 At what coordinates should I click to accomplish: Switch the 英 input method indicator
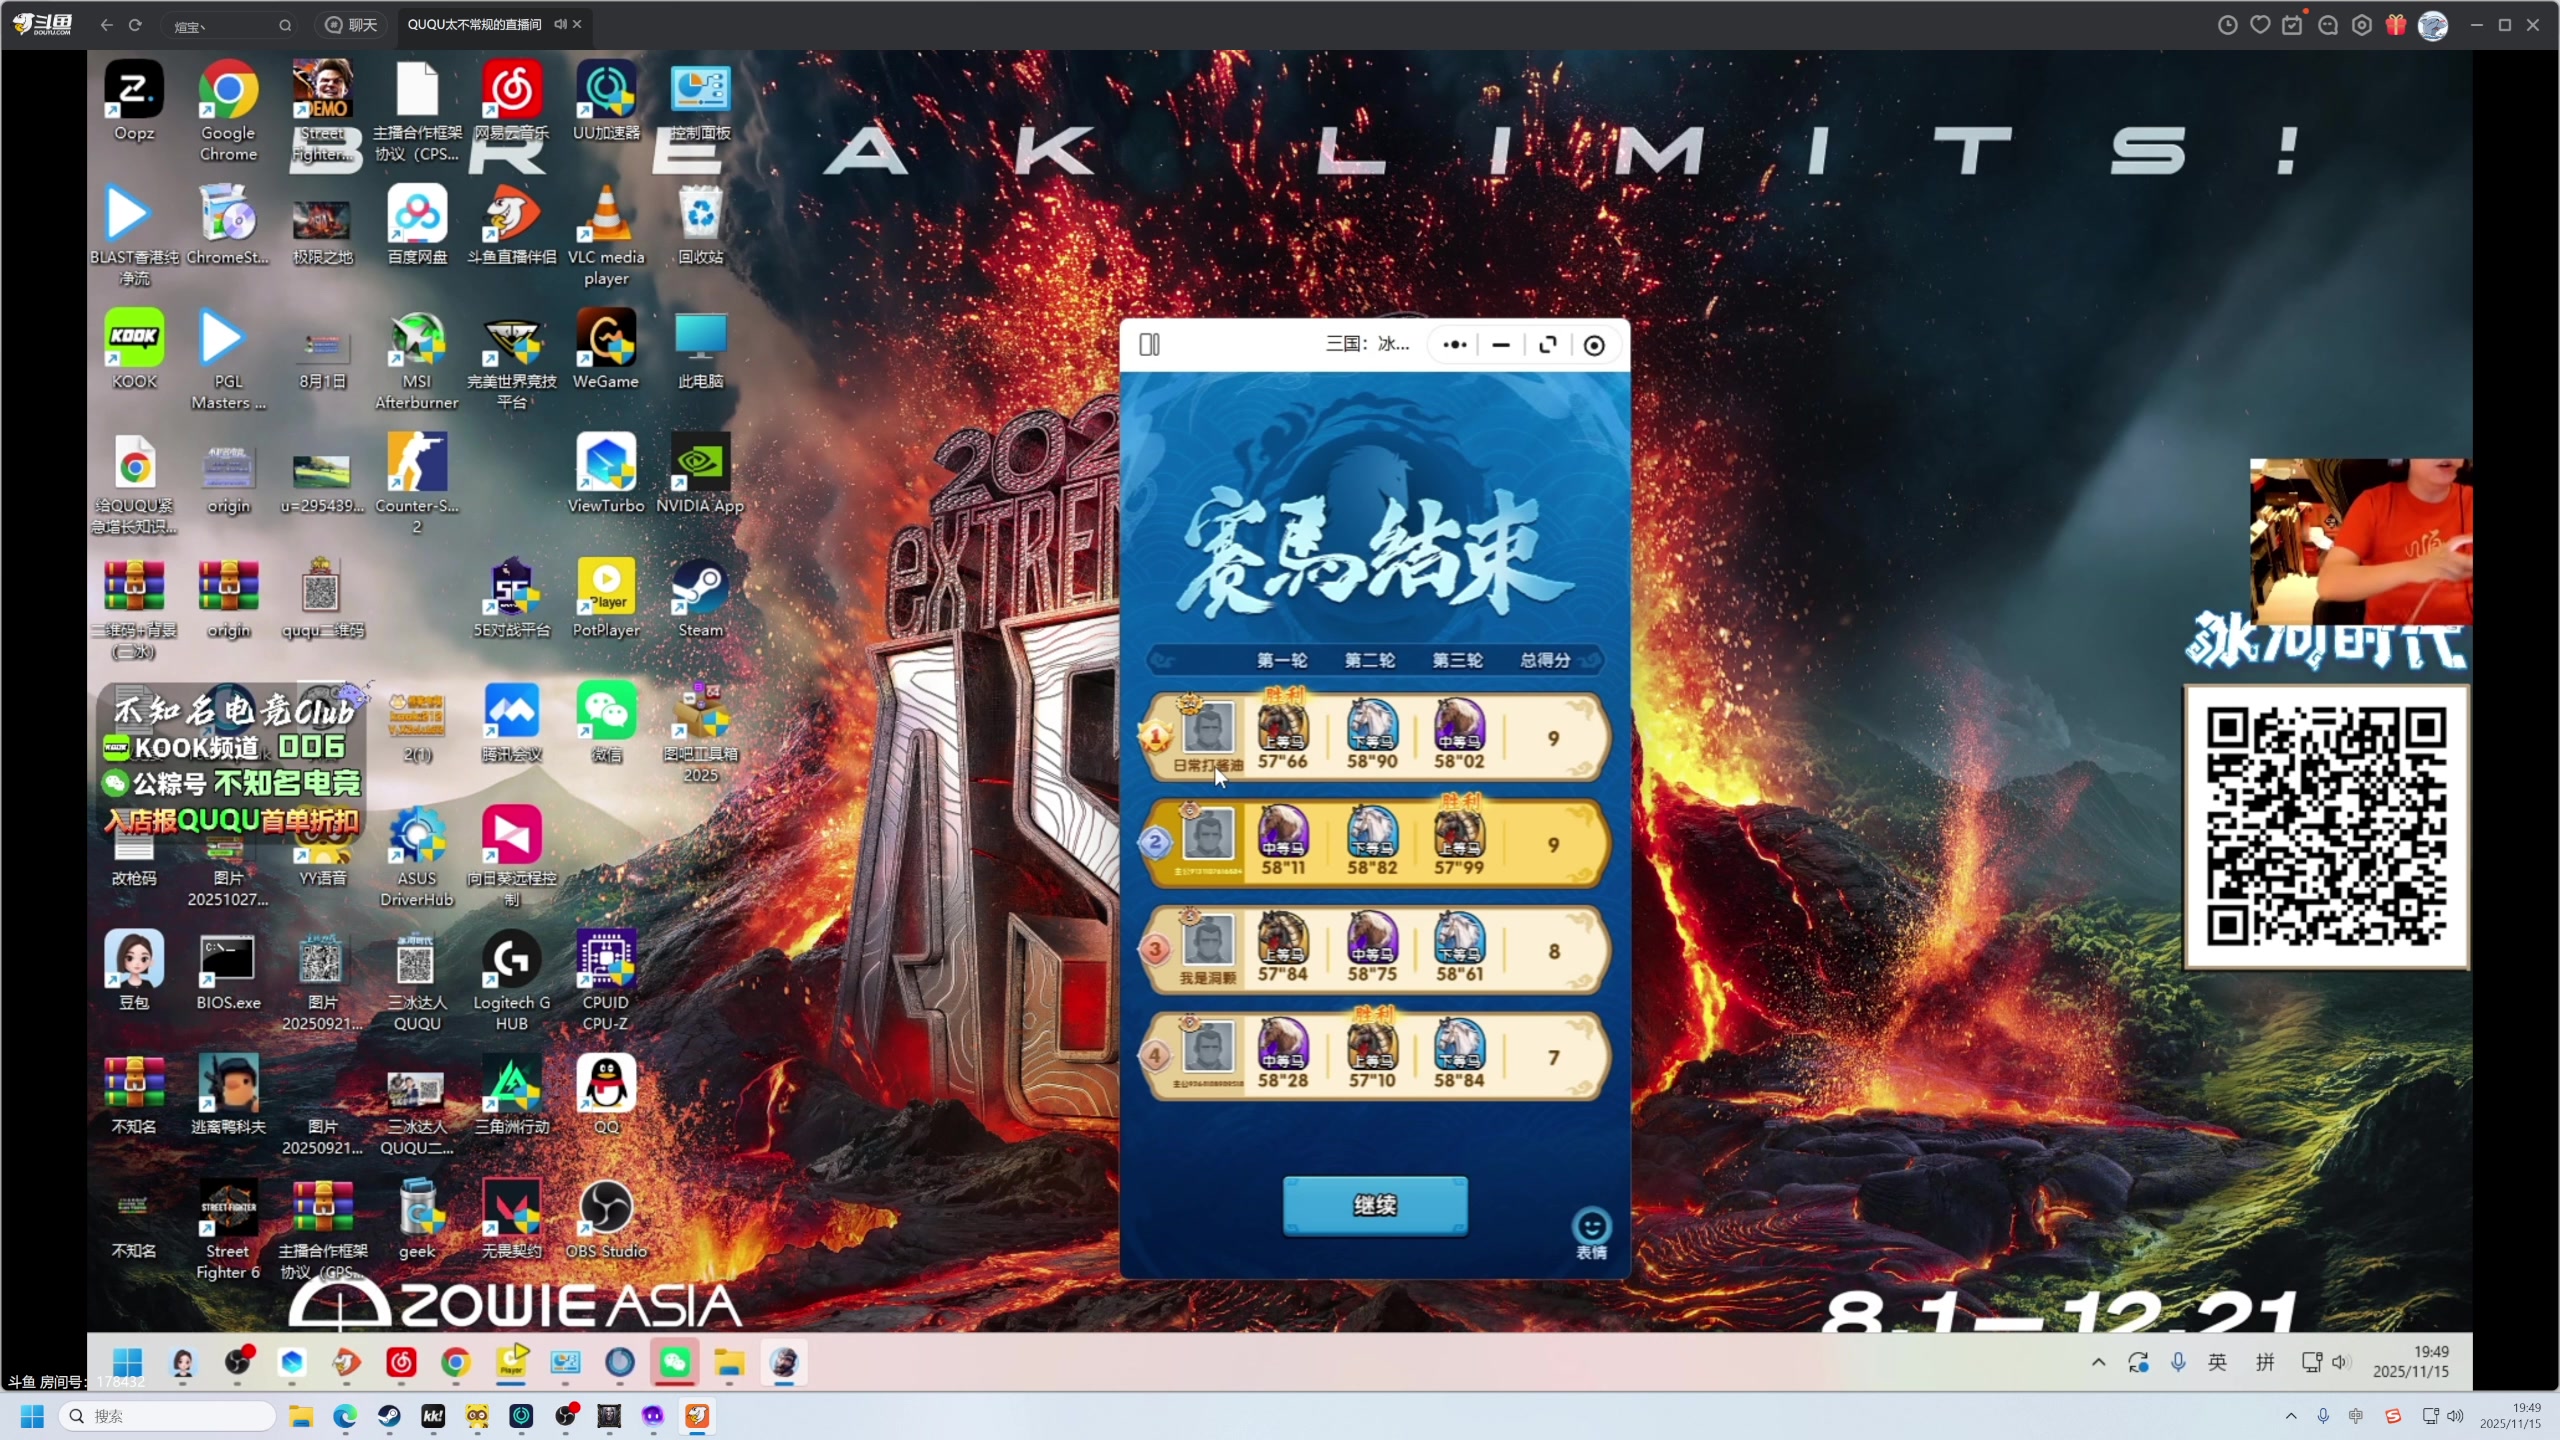(2218, 1362)
